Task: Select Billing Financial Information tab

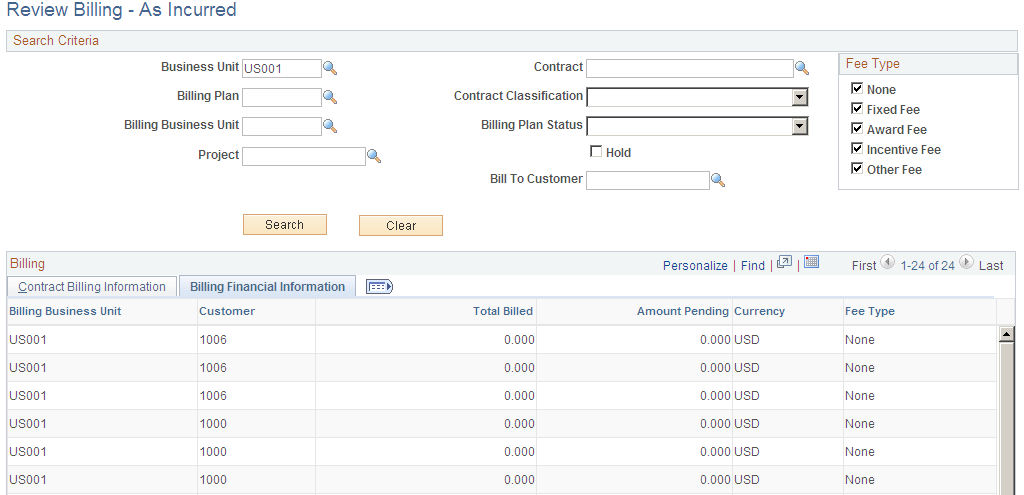Action: tap(267, 287)
